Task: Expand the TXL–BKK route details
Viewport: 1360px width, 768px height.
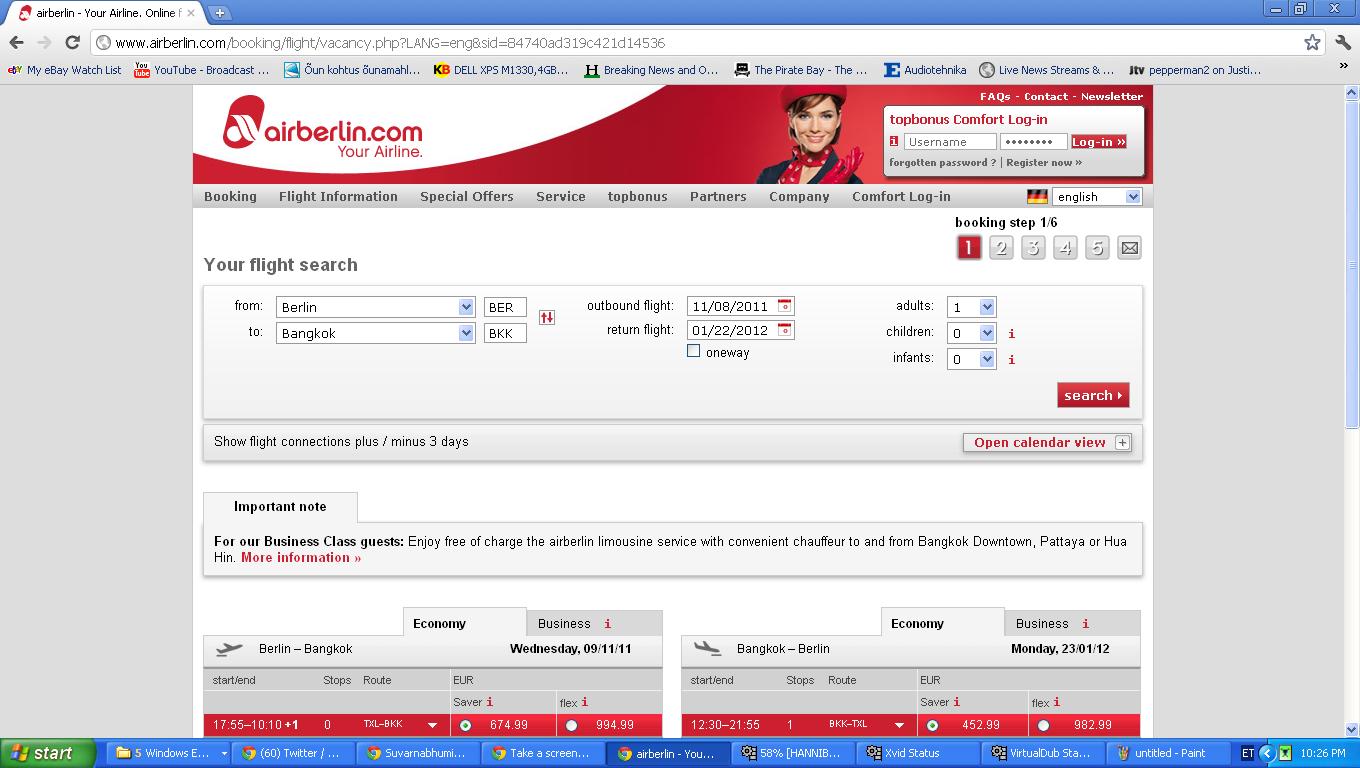Action: [x=433, y=726]
